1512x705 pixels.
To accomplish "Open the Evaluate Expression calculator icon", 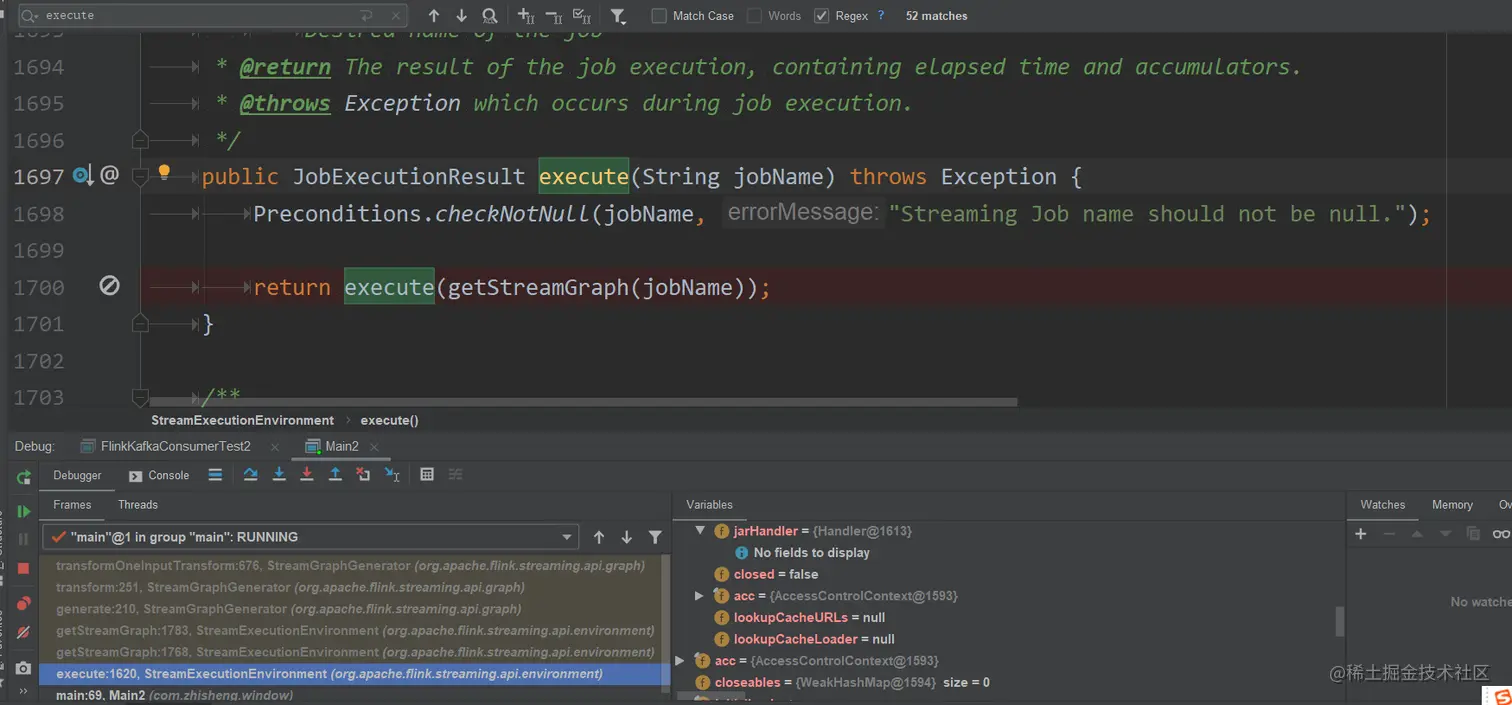I will 427,475.
